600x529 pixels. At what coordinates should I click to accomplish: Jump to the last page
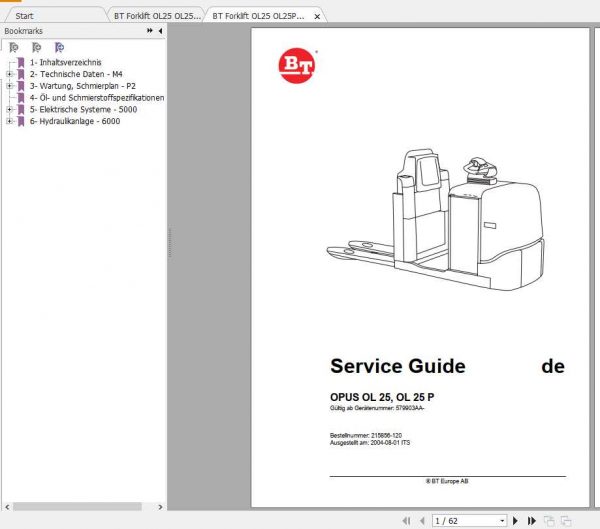coord(532,521)
